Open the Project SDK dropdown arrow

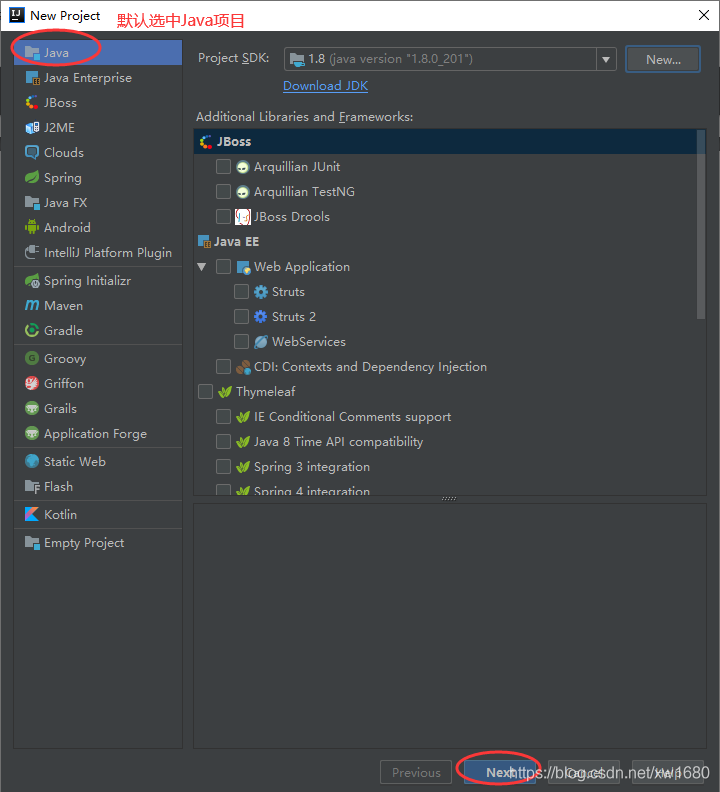click(x=606, y=60)
